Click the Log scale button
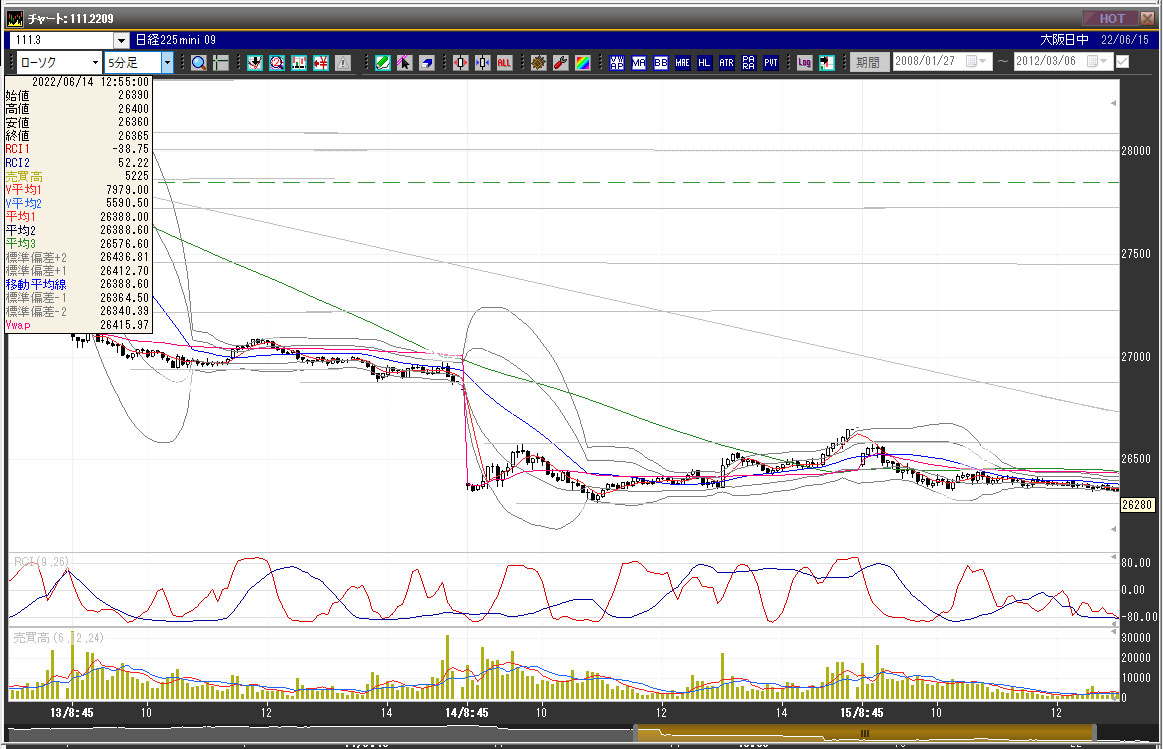This screenshot has width=1163, height=749. [x=805, y=63]
